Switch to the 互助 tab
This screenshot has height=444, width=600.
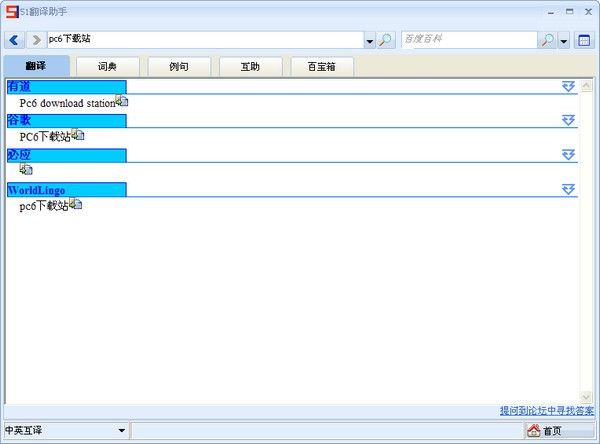[x=251, y=67]
